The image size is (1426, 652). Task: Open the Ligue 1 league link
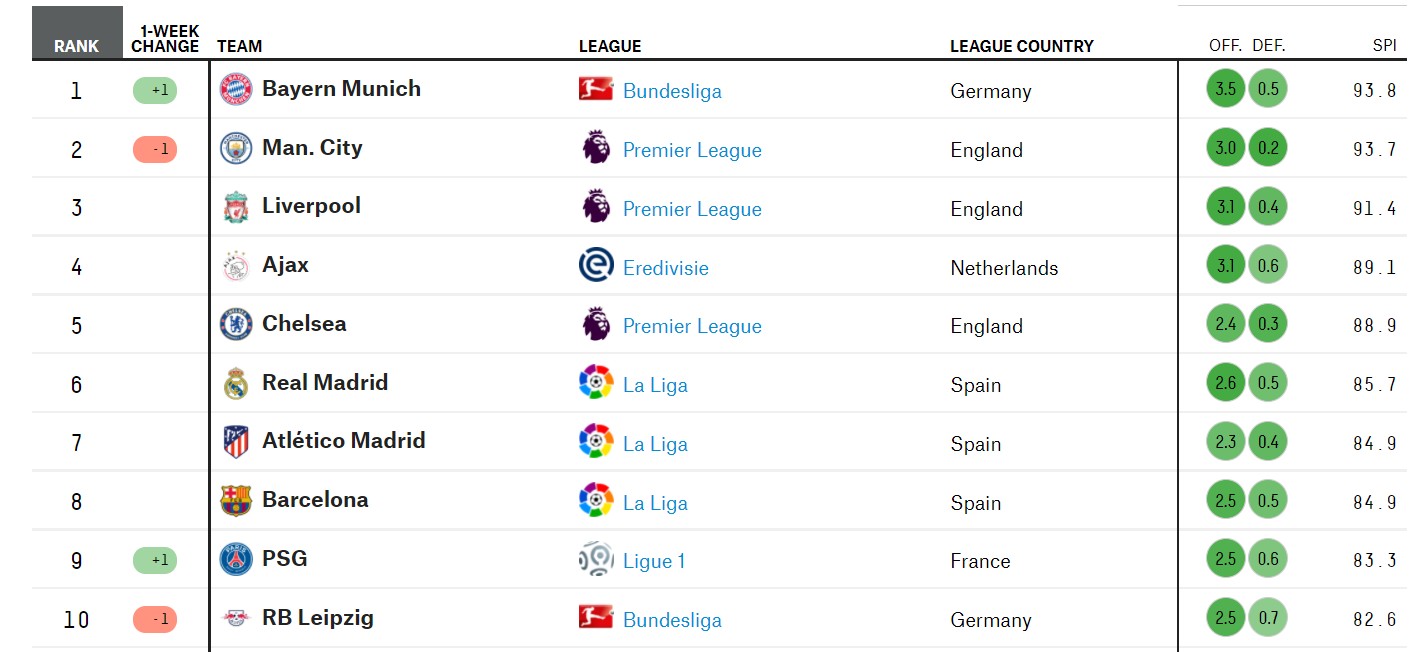click(x=654, y=561)
